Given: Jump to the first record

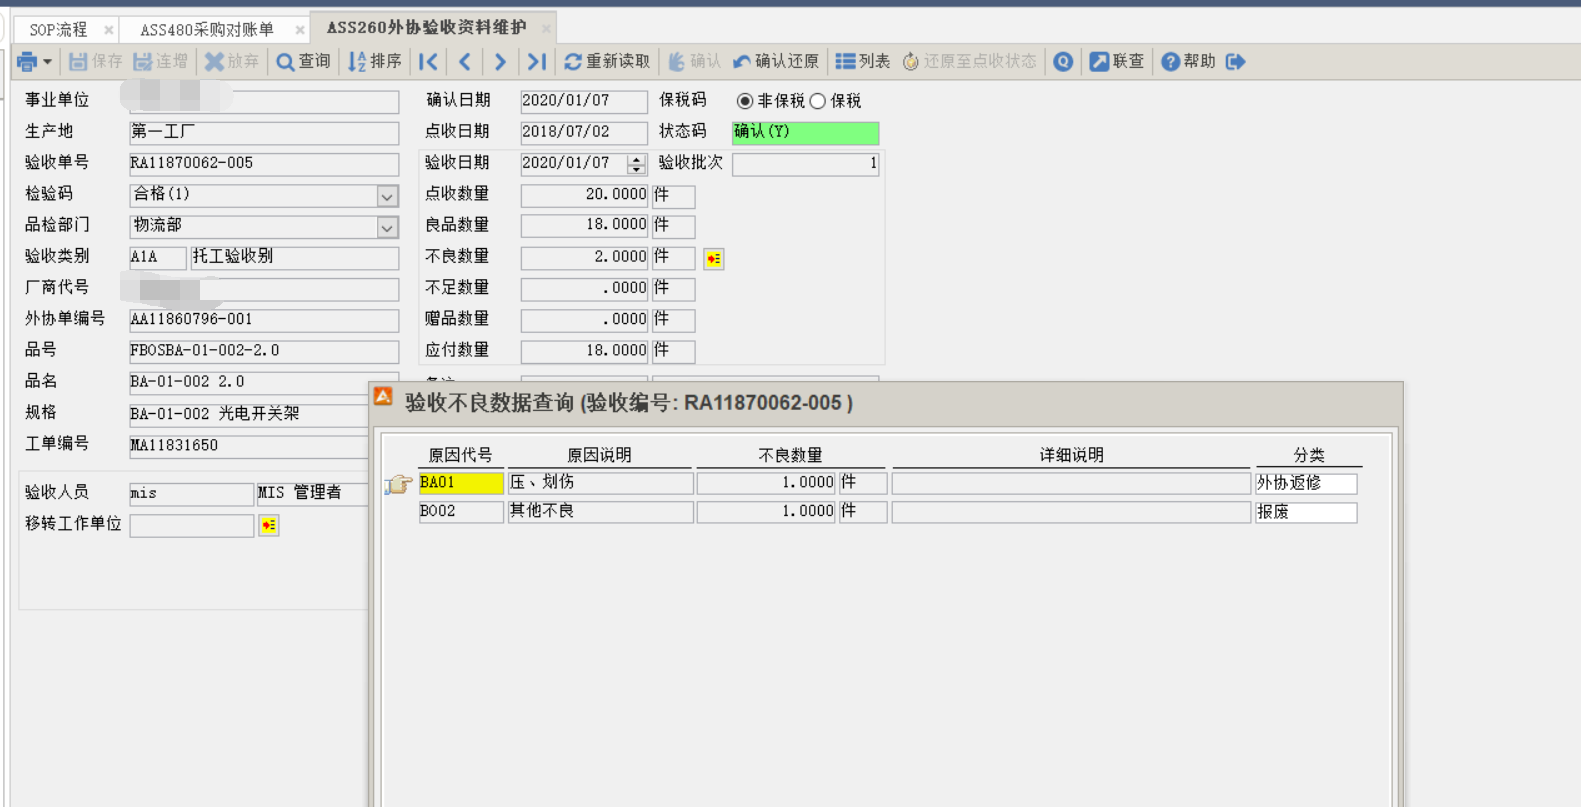Looking at the screenshot, I should click(x=428, y=62).
